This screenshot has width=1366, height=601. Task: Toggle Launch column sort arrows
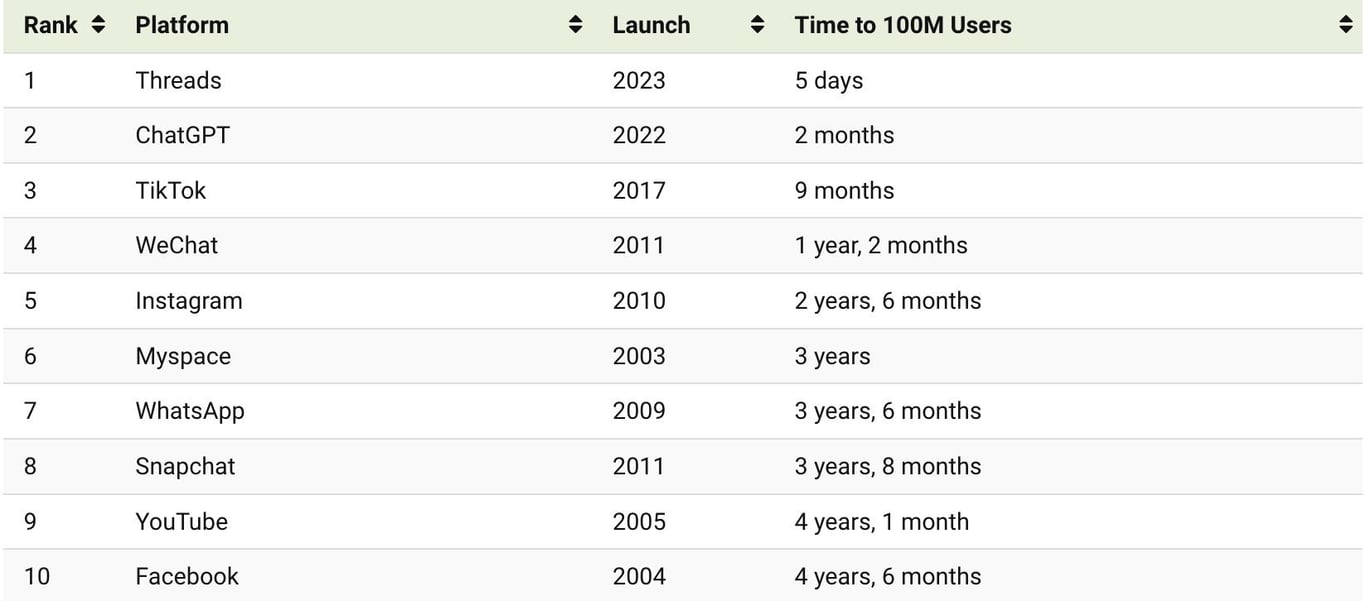coord(757,26)
